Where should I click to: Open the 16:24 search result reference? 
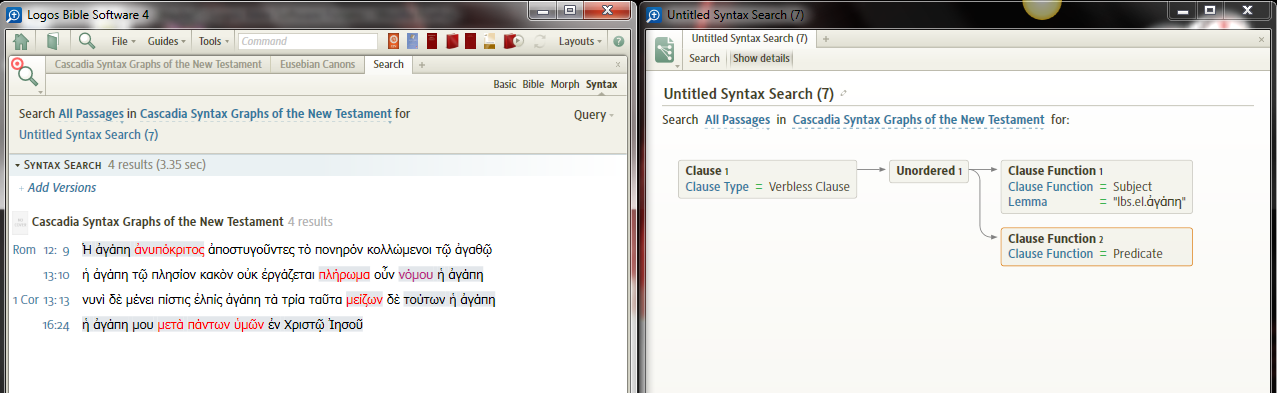56,325
